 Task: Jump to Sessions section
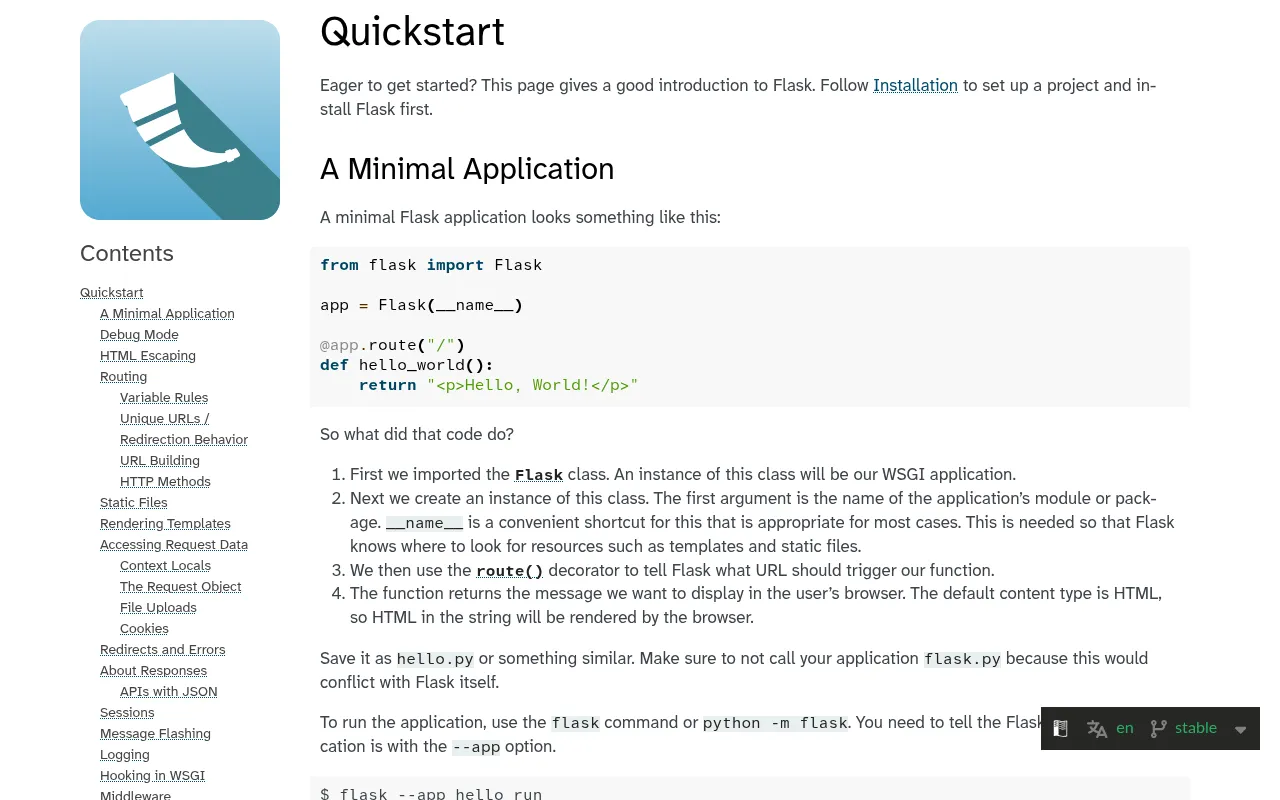[x=127, y=712]
